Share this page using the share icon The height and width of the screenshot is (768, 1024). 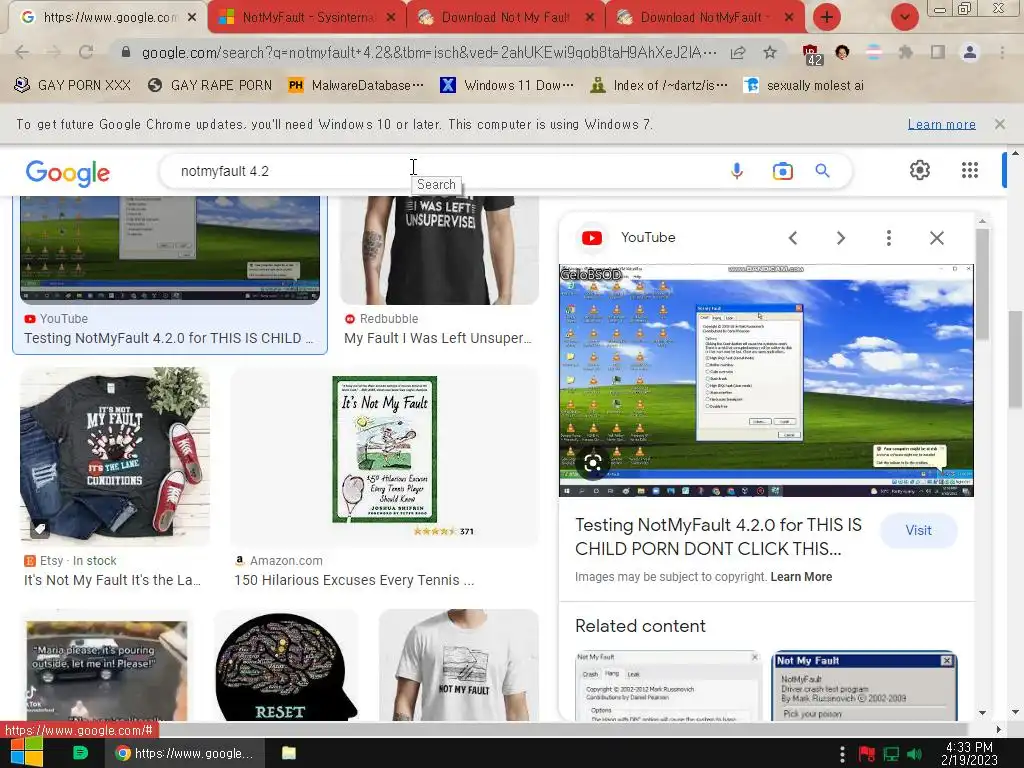738,53
